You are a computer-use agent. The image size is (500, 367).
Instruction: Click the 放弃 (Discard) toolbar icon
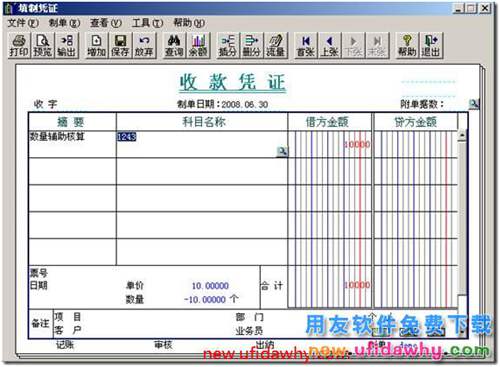144,46
